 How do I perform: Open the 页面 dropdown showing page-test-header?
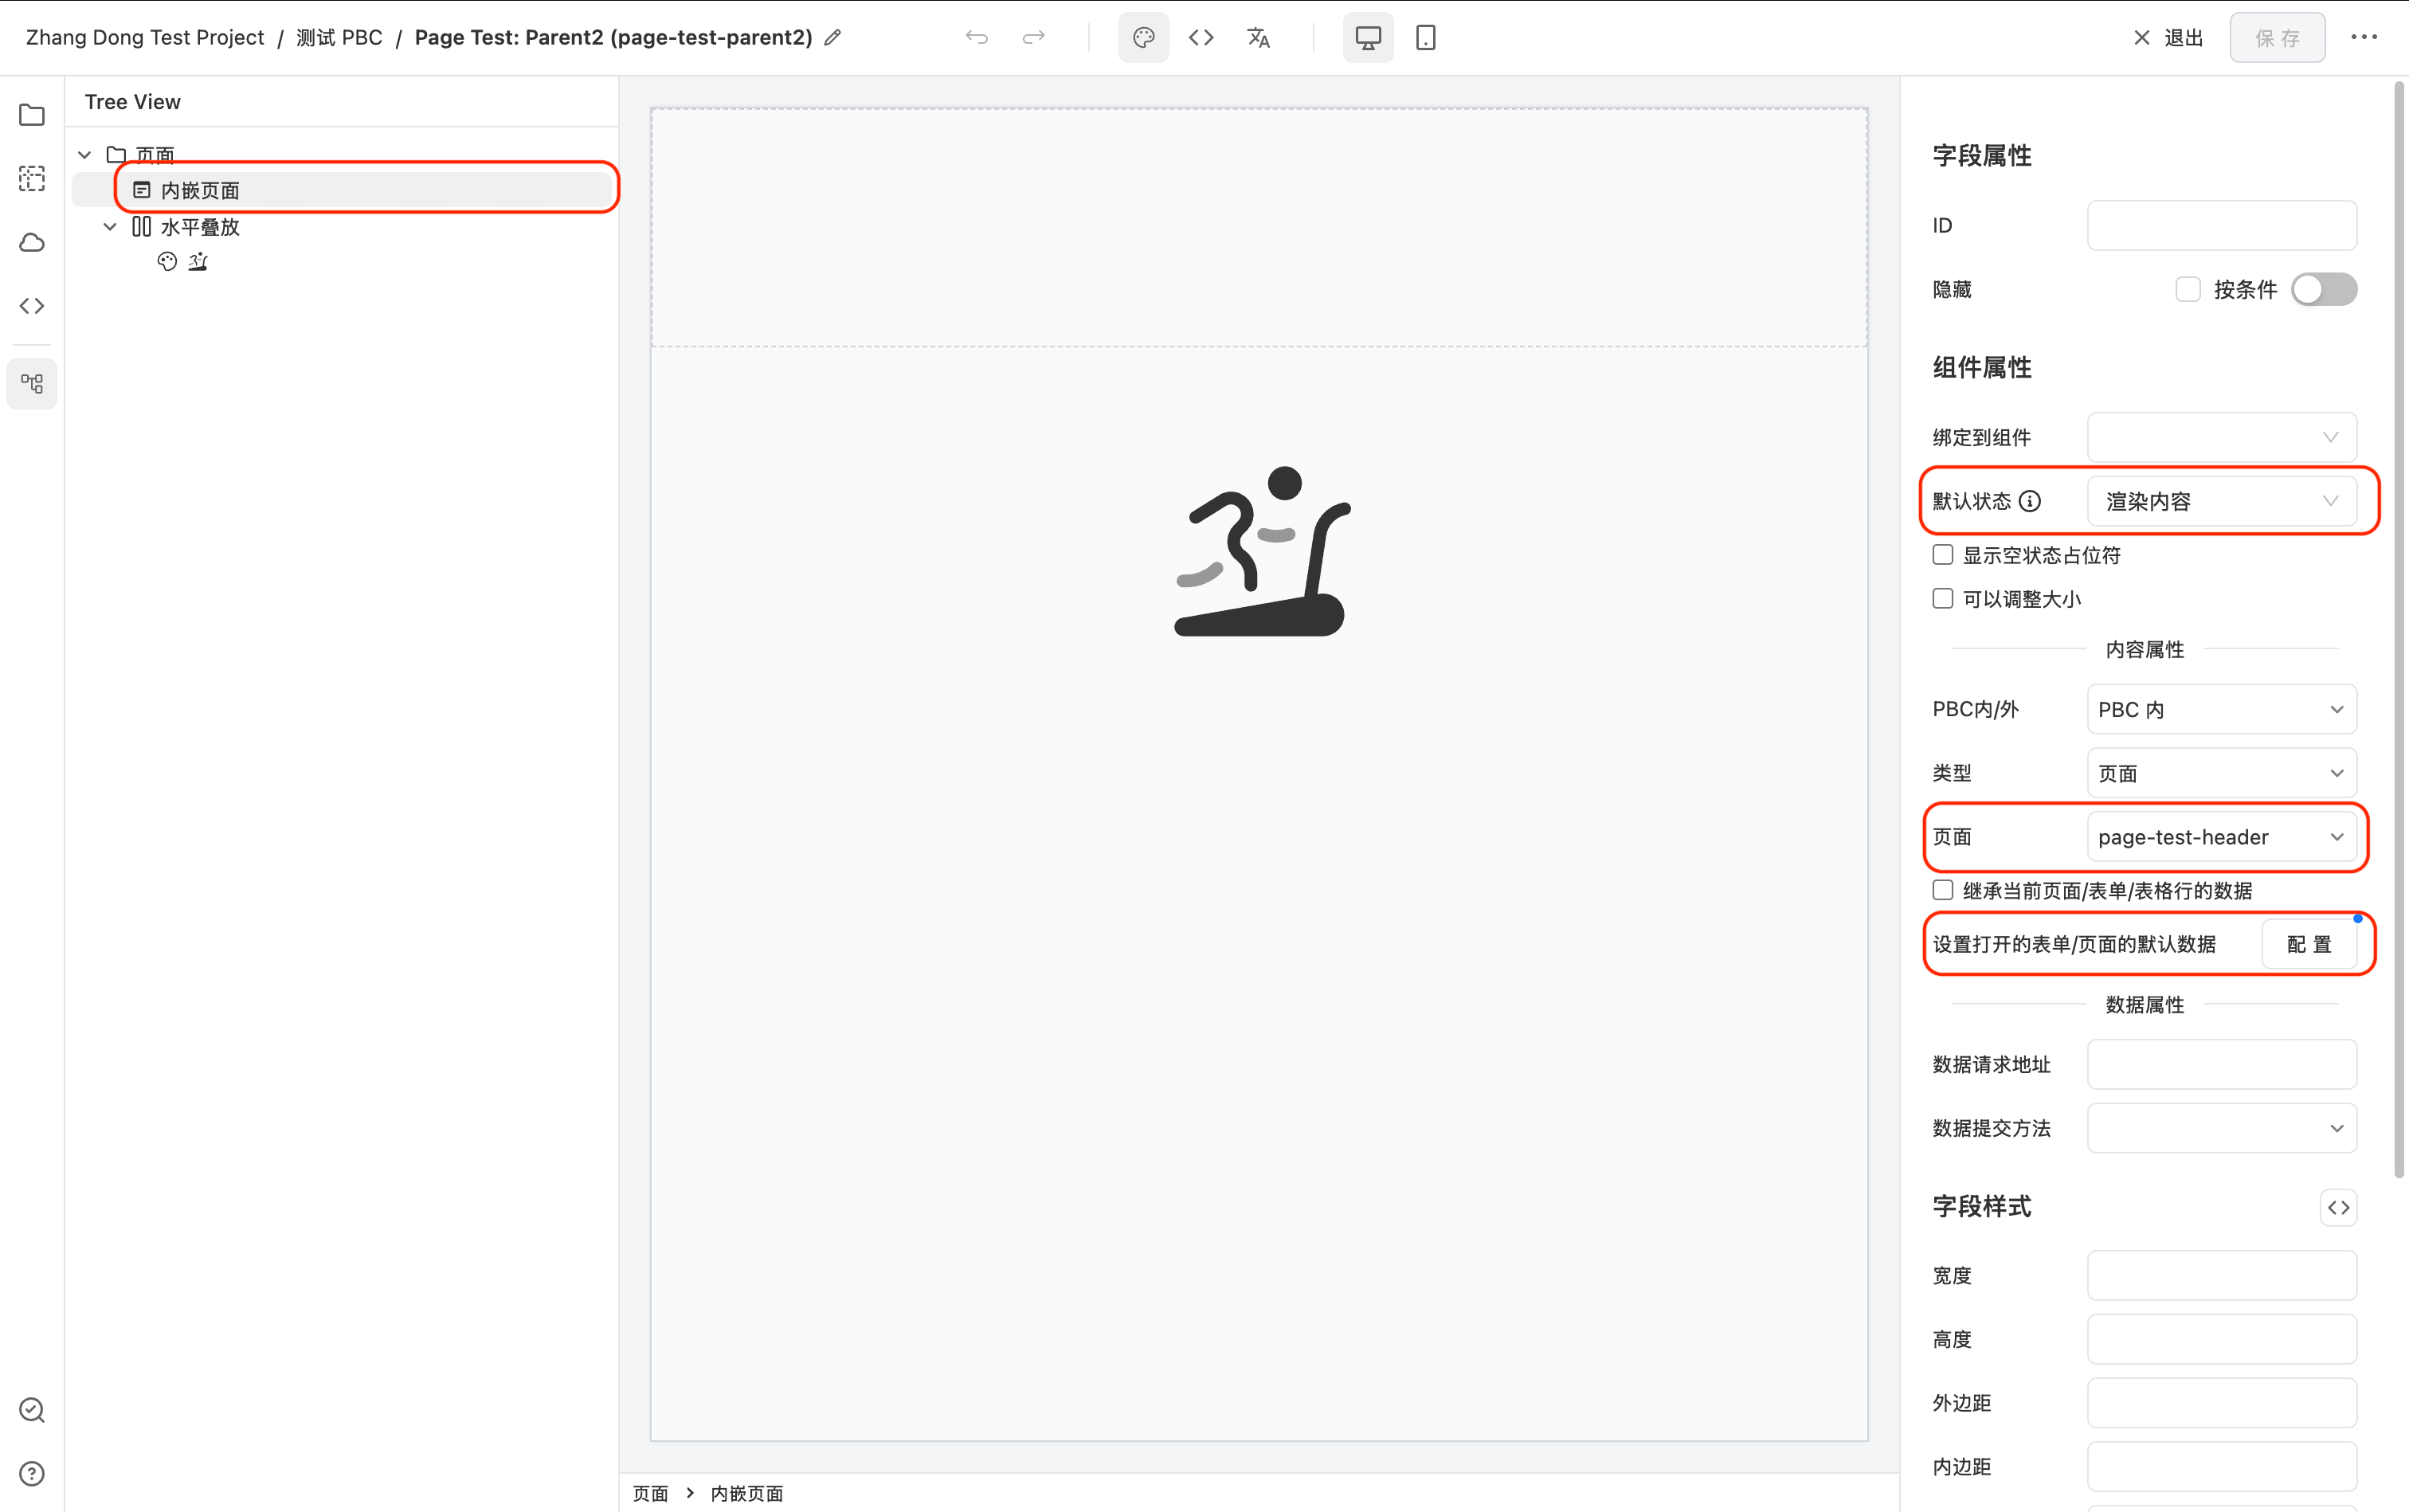pyautogui.click(x=2222, y=837)
